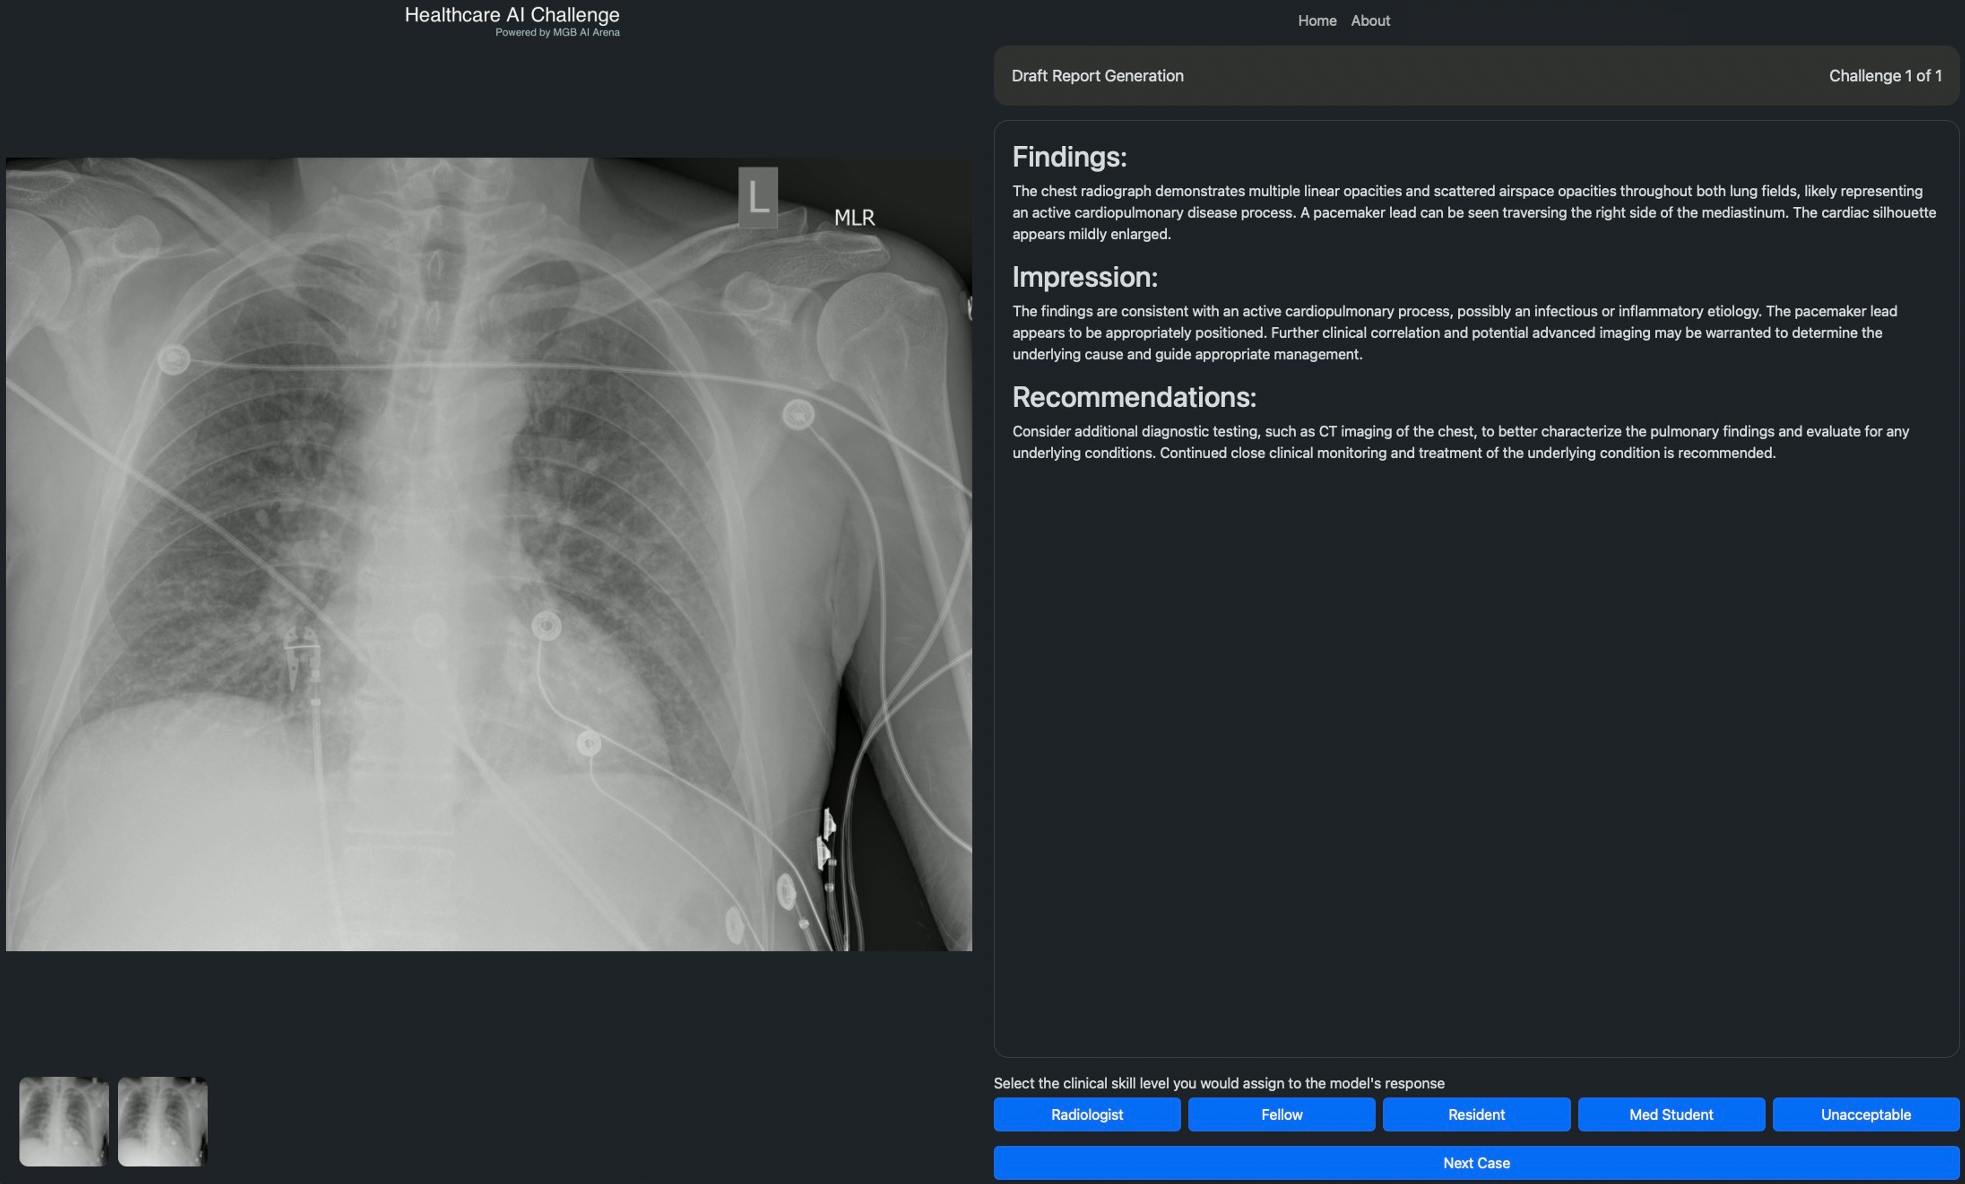The width and height of the screenshot is (1965, 1184).
Task: Select the Findings section heading
Action: point(1069,156)
